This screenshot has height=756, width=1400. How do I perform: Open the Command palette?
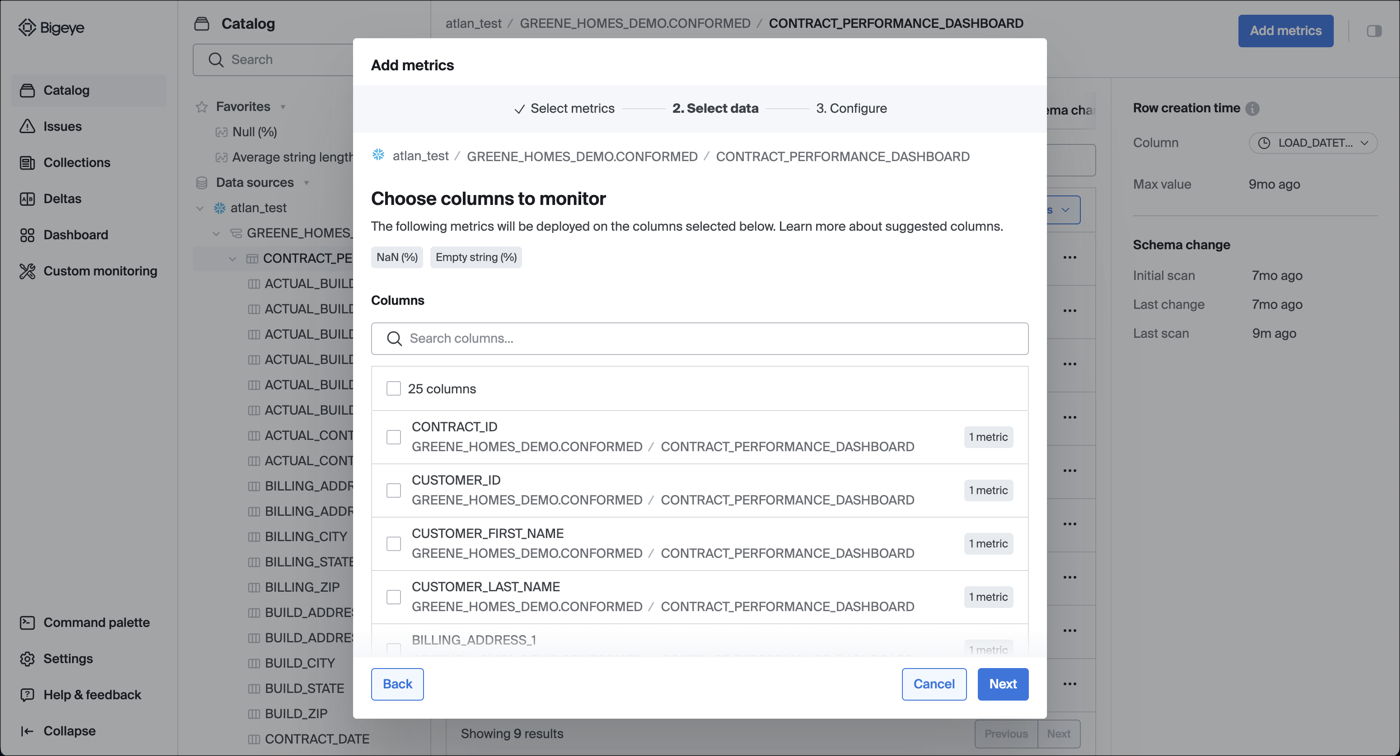[x=89, y=622]
